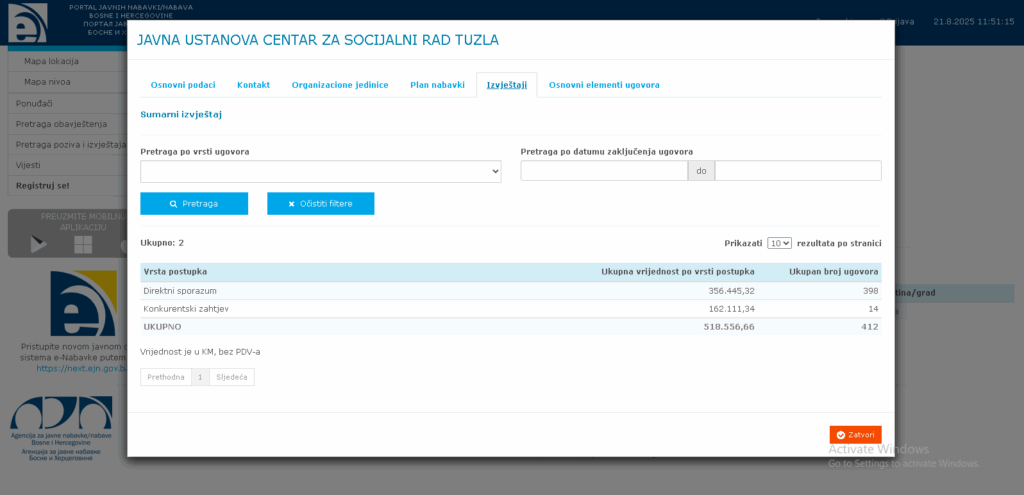Click the contract start date input field
Screen dimensions: 1024x495
tap(604, 171)
